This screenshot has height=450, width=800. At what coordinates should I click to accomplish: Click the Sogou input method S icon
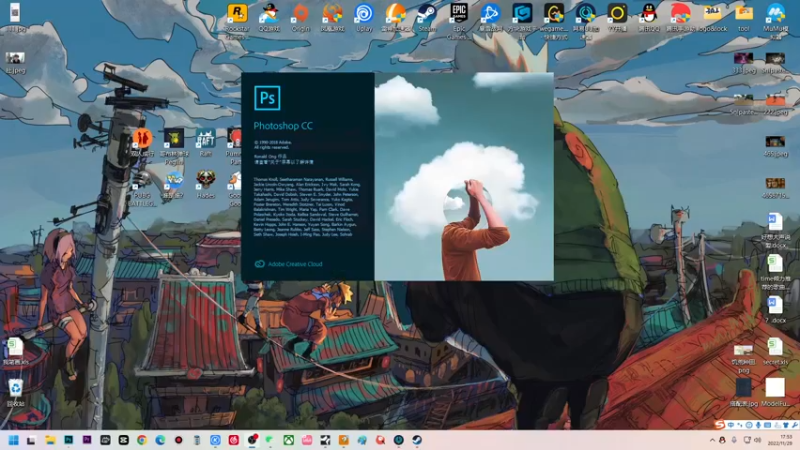pyautogui.click(x=720, y=424)
